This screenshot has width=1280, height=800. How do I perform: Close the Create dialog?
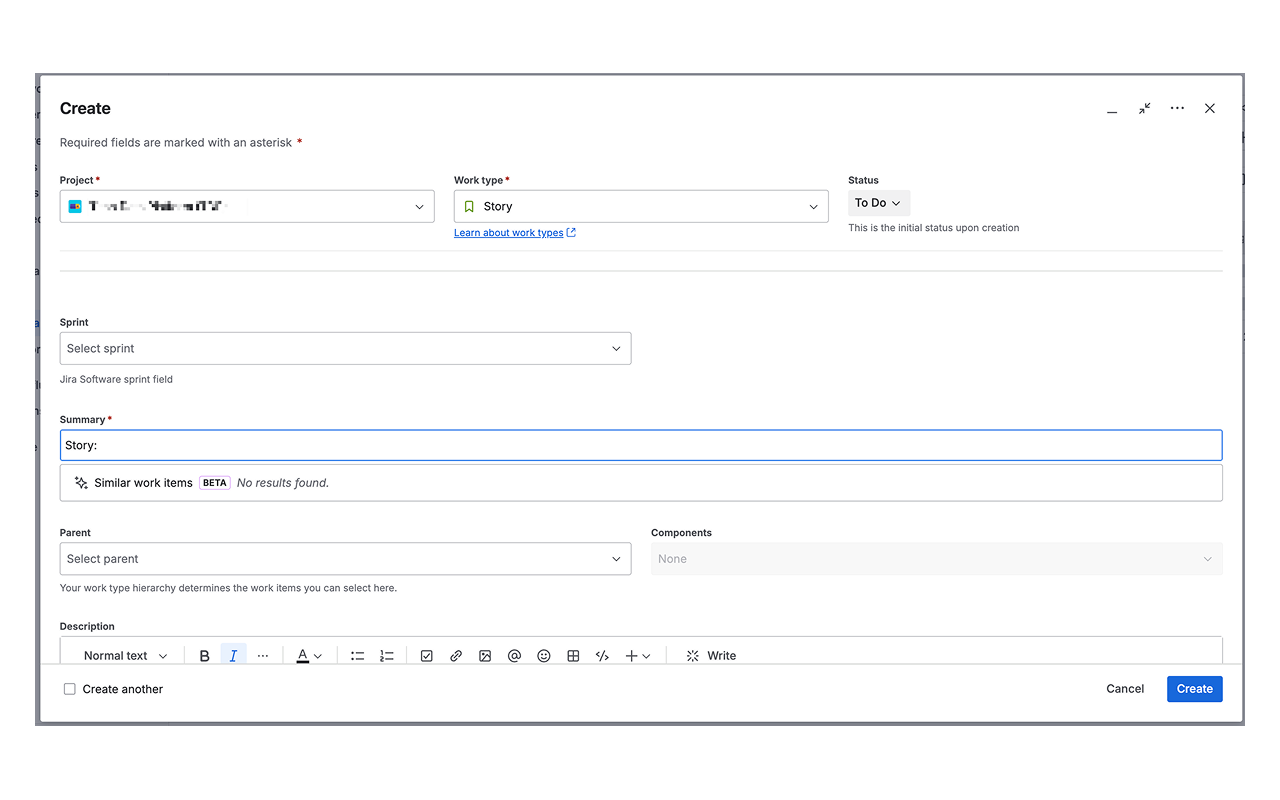coord(1210,108)
